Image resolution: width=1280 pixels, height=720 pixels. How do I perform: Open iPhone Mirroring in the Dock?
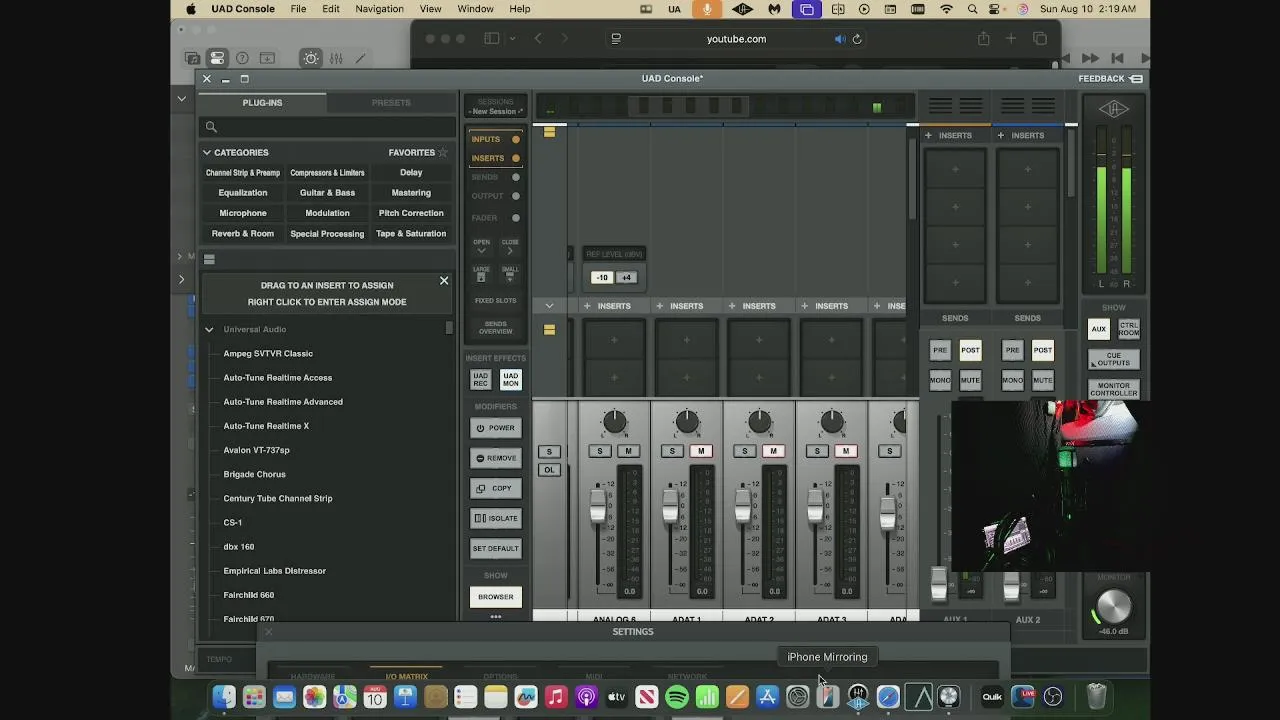coord(828,697)
